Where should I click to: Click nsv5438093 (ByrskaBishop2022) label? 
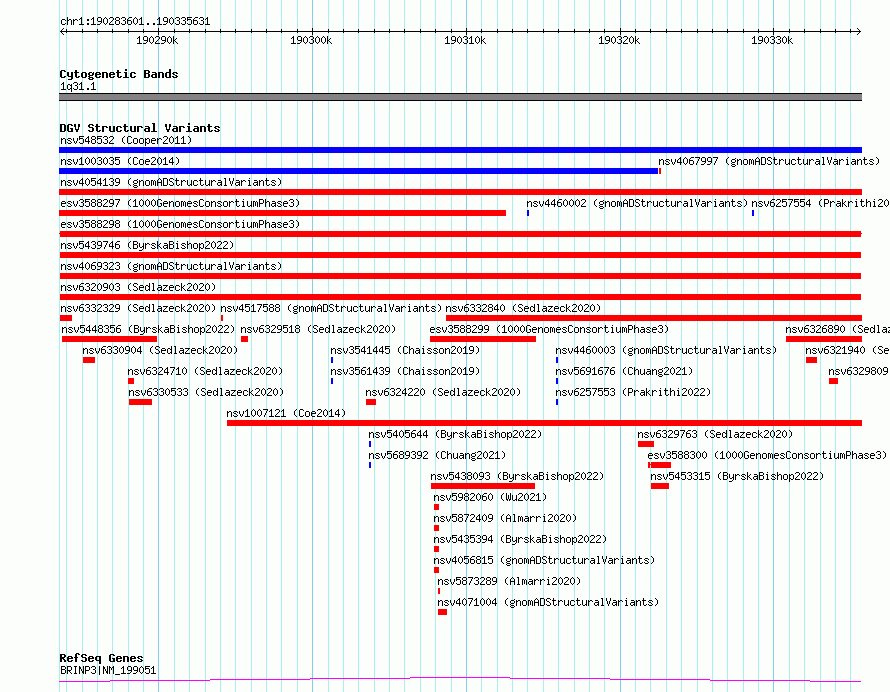point(517,476)
